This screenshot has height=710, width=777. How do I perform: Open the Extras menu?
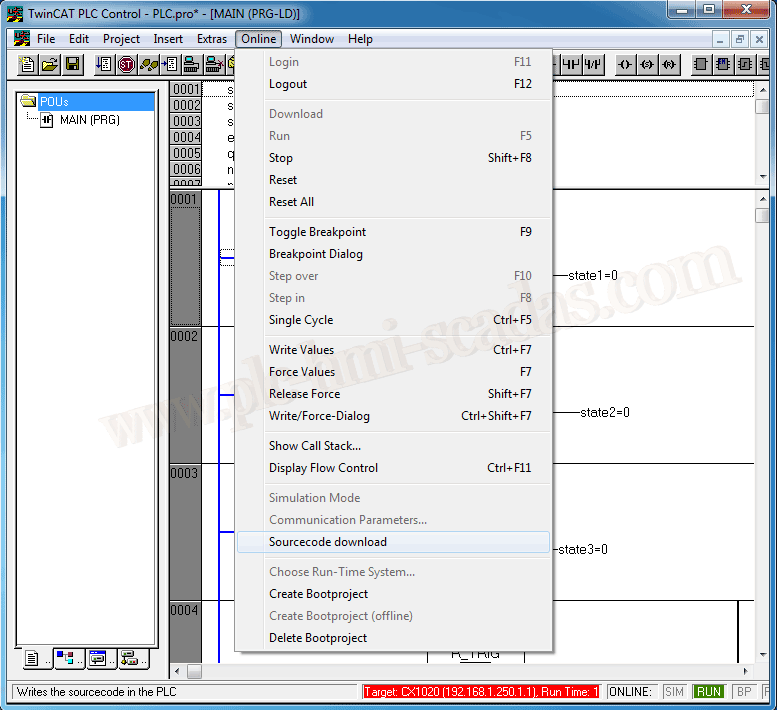pos(212,39)
